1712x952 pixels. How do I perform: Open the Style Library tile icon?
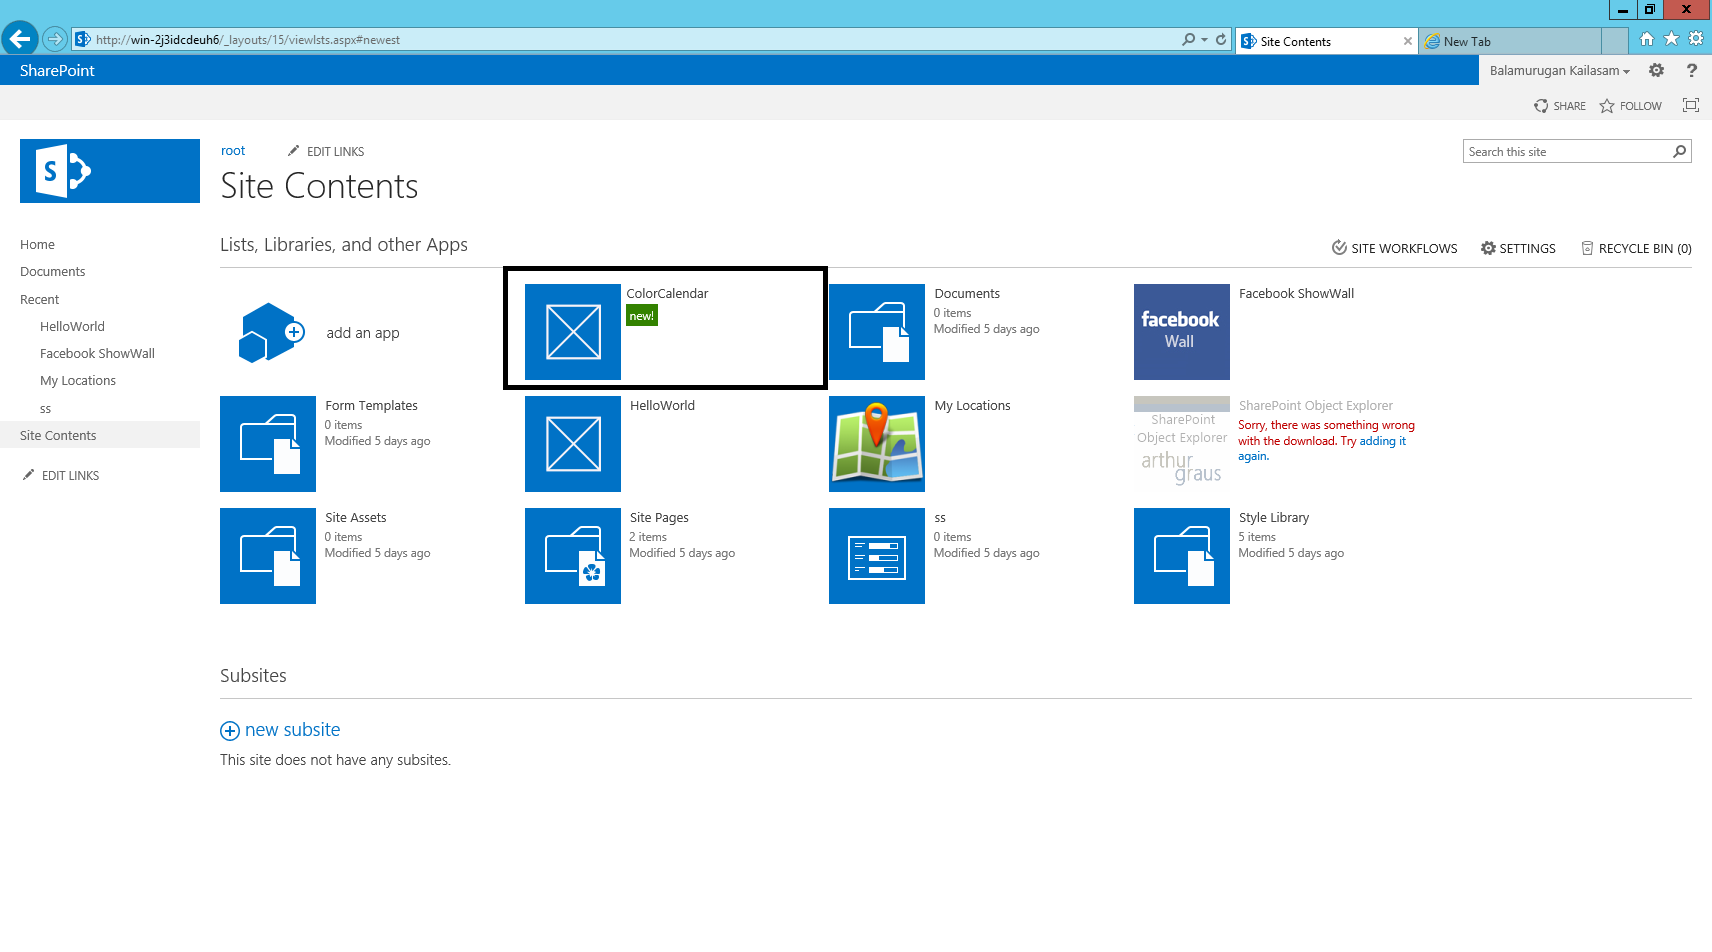tap(1182, 556)
